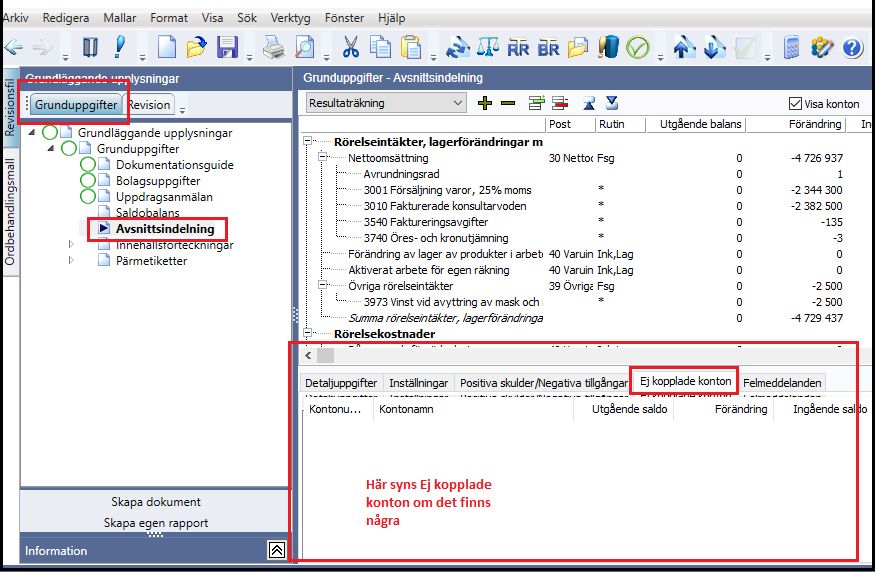Click the yellow plus add icon
Viewport: 876px width, 572px height.
(x=485, y=103)
